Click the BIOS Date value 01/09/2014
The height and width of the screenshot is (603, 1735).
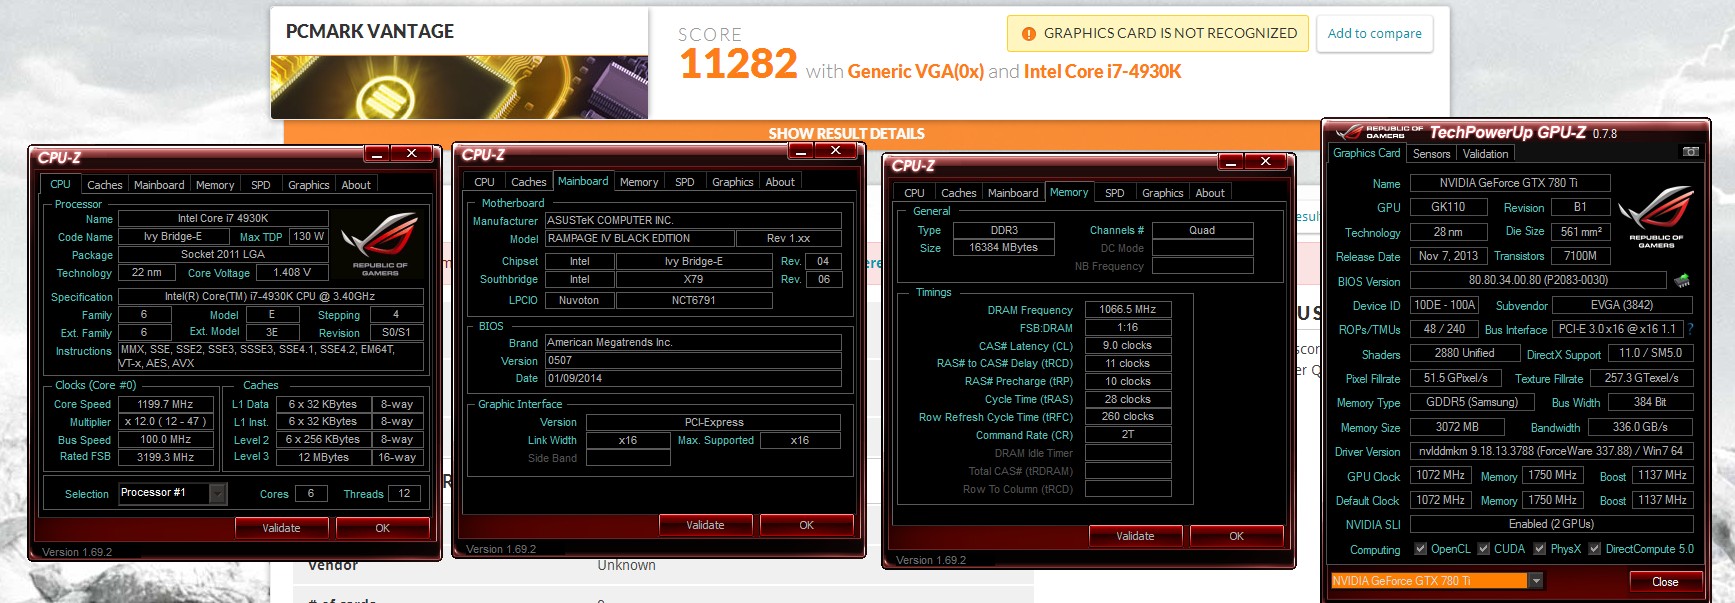click(x=693, y=379)
